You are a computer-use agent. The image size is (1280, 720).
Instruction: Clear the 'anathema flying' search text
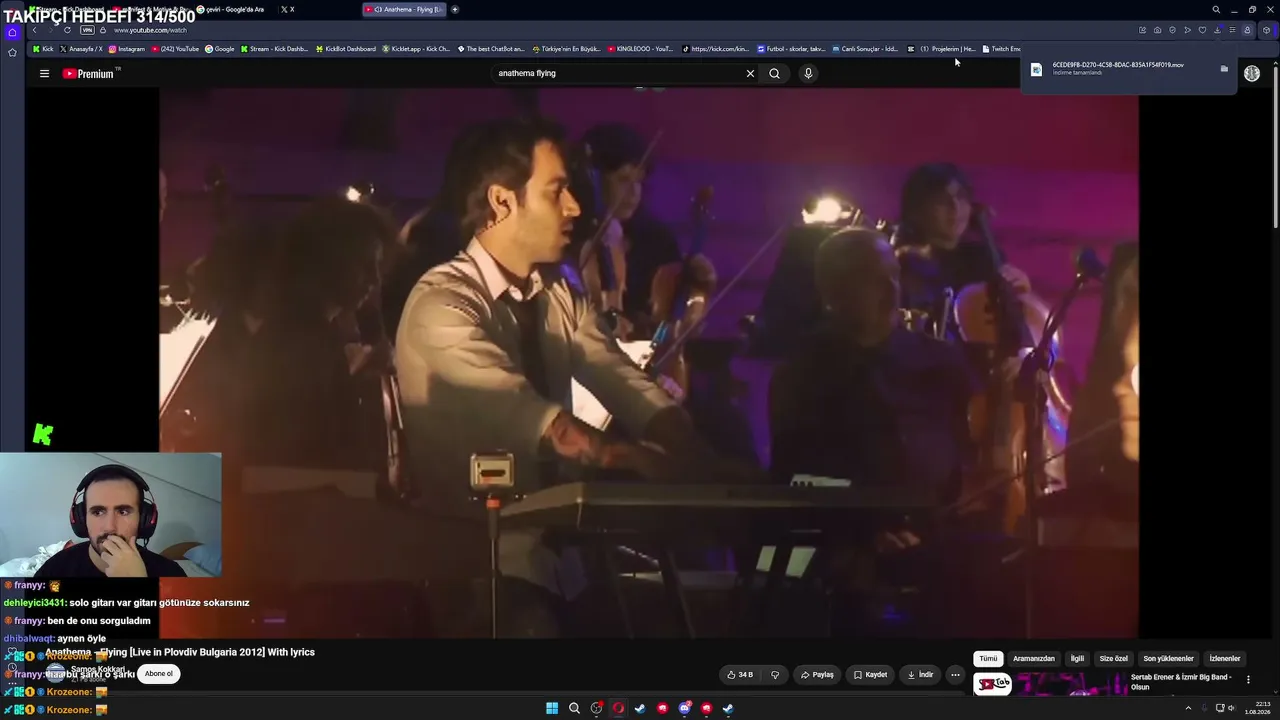coord(750,73)
